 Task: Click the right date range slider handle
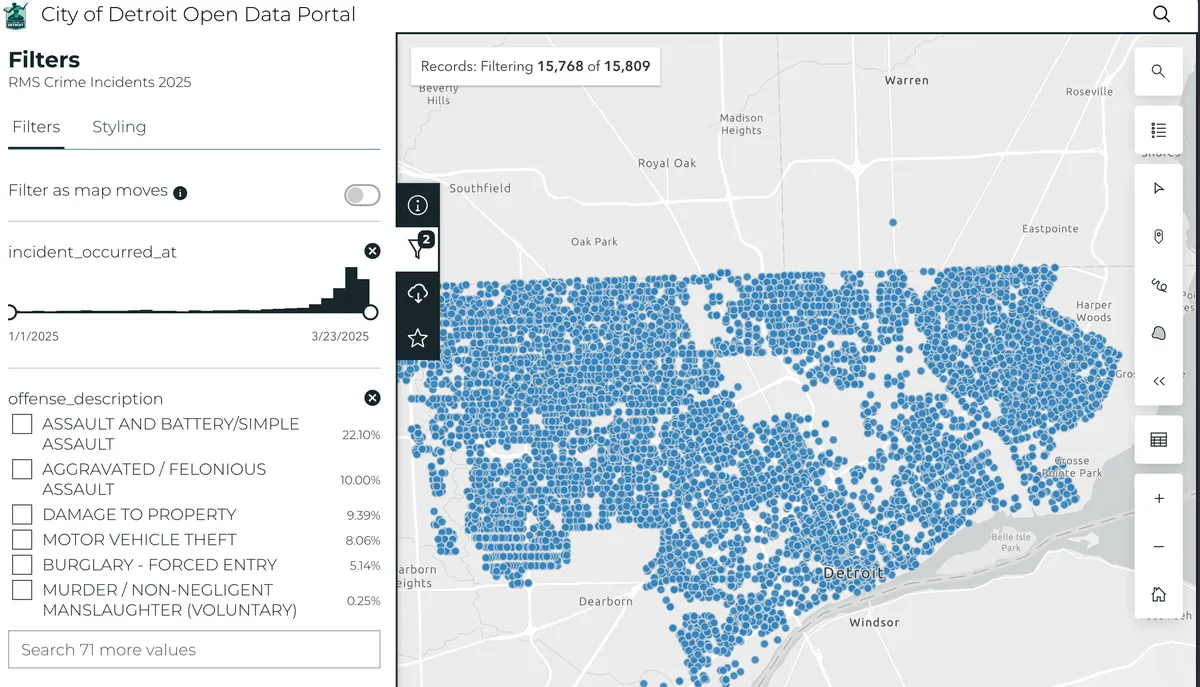(x=370, y=312)
